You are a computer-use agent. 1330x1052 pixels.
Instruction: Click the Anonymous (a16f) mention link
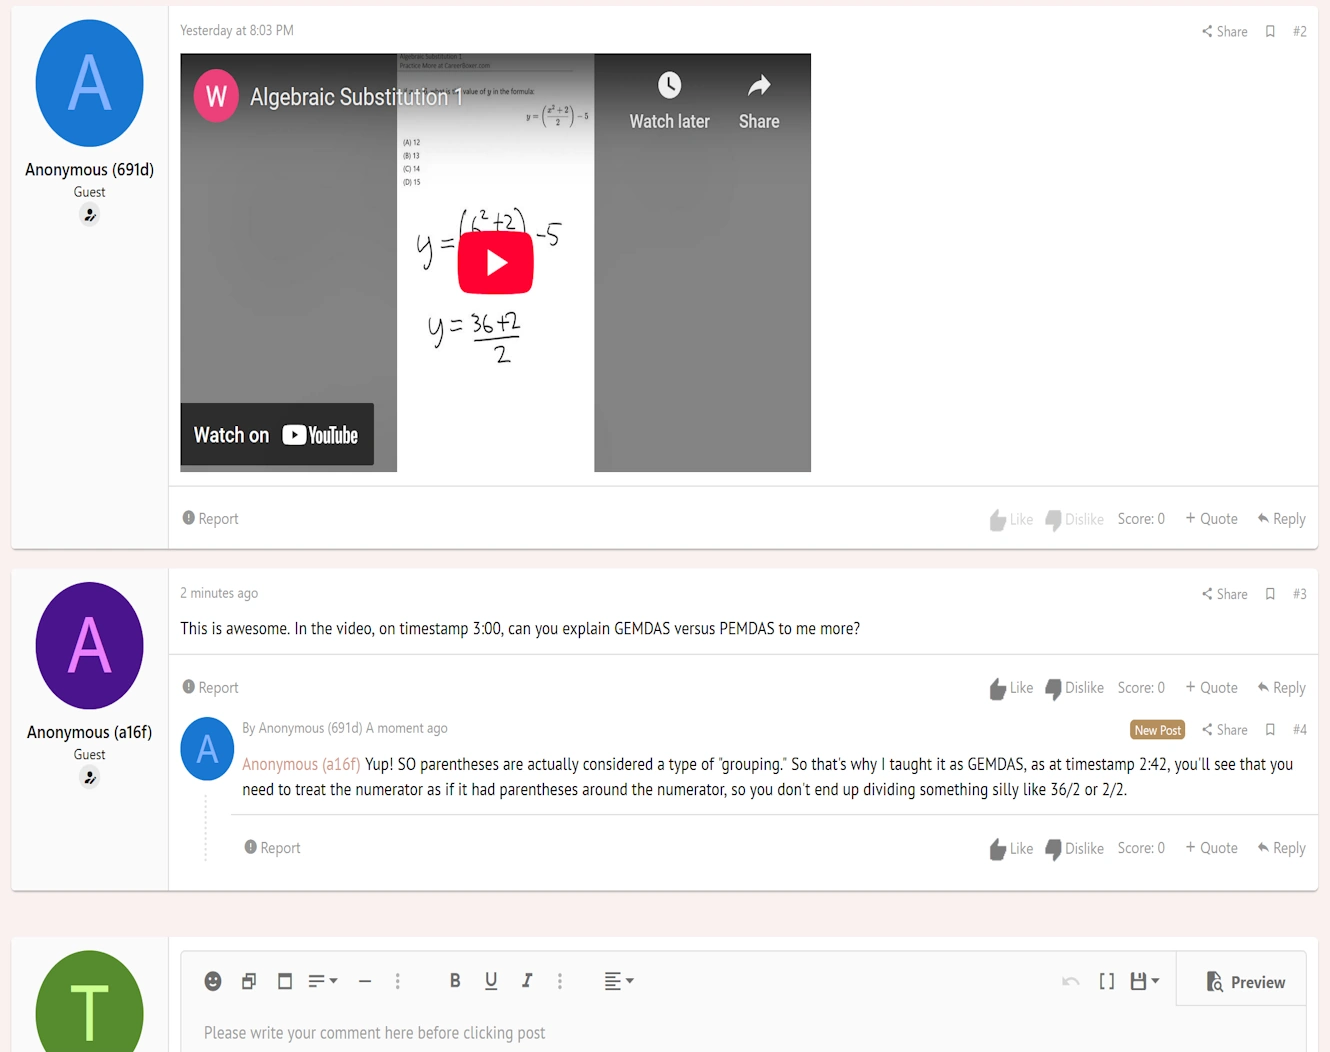[301, 764]
